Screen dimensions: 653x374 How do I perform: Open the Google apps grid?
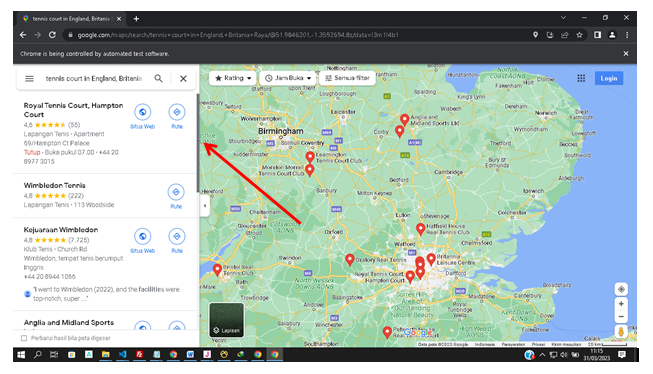coord(581,78)
